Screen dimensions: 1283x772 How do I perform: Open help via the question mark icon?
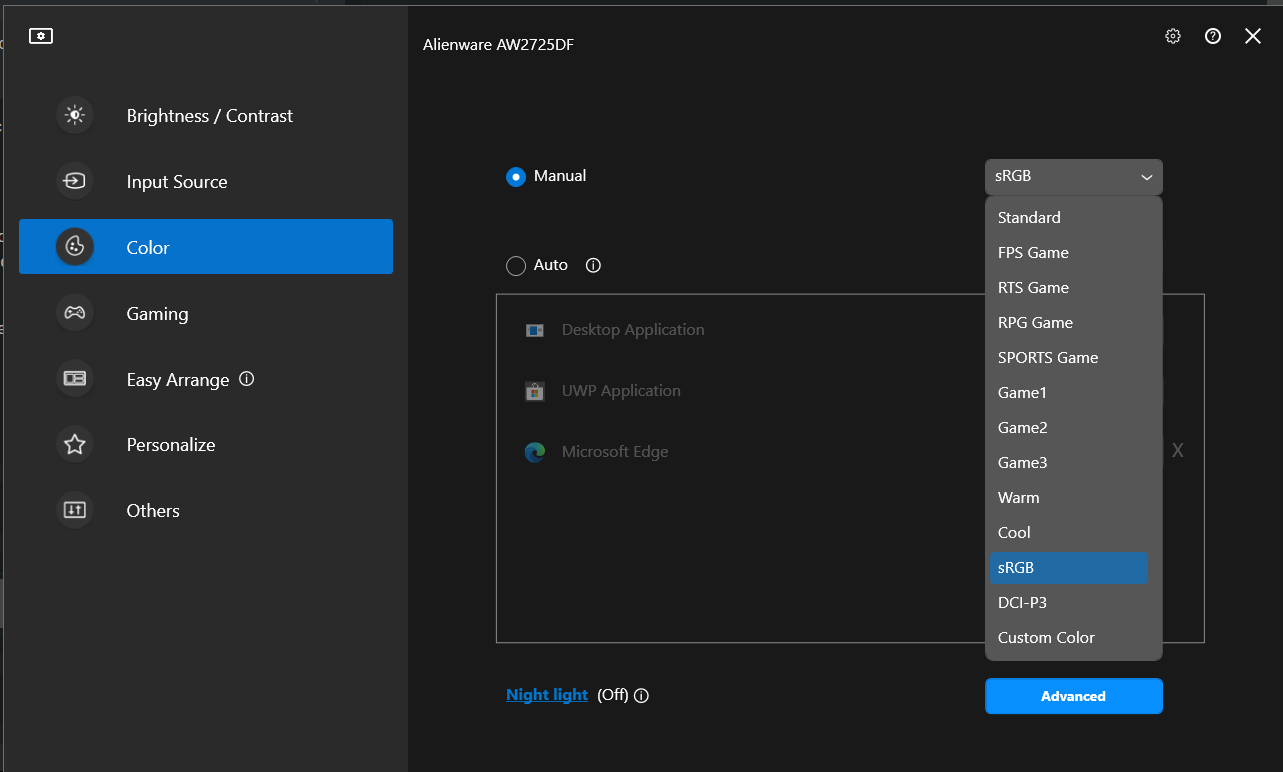tap(1213, 36)
